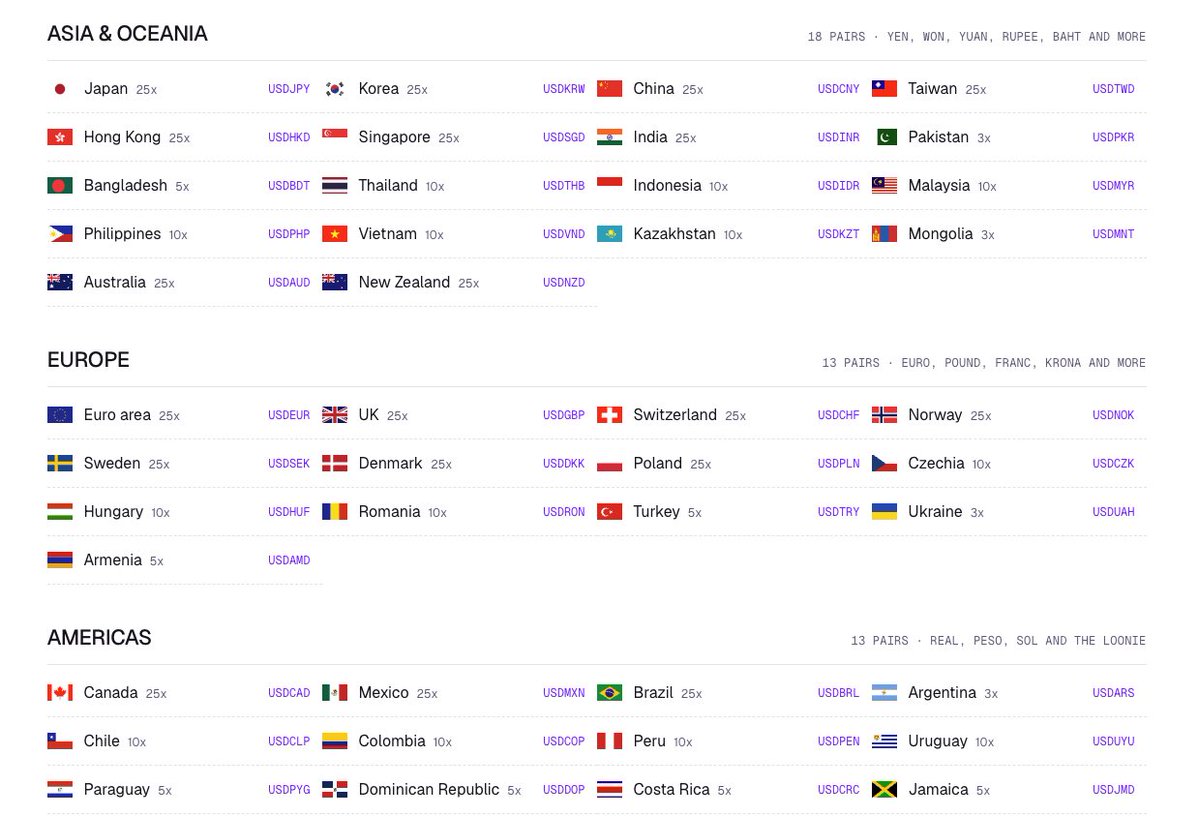1199x816 pixels.
Task: Open the USDMXN ticker link
Action: [x=564, y=692]
